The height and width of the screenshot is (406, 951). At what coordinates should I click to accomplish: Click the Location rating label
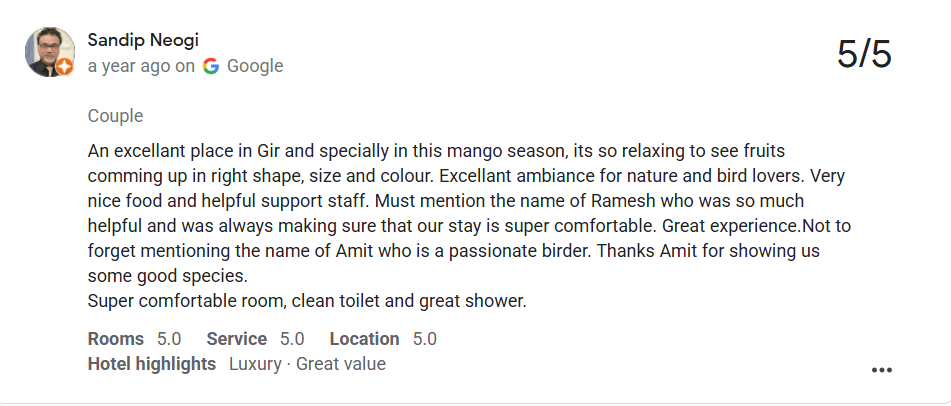tap(365, 339)
